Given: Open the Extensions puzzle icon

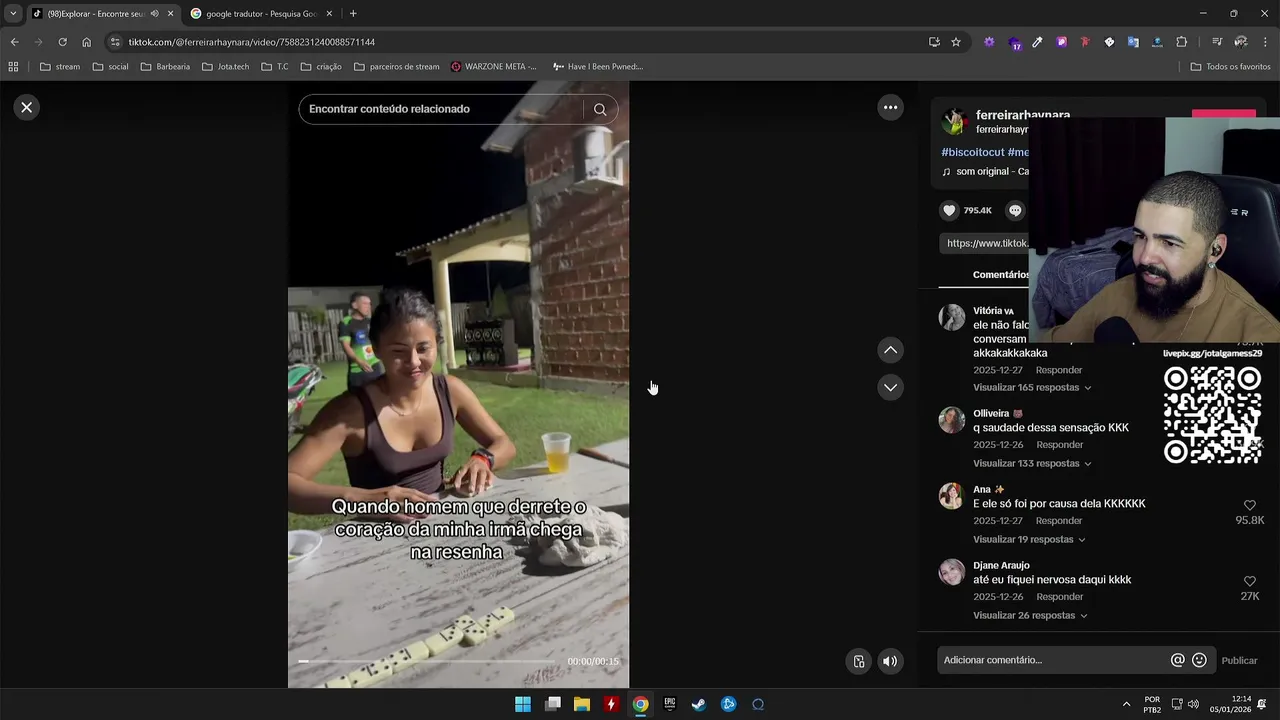Looking at the screenshot, I should click(1181, 42).
